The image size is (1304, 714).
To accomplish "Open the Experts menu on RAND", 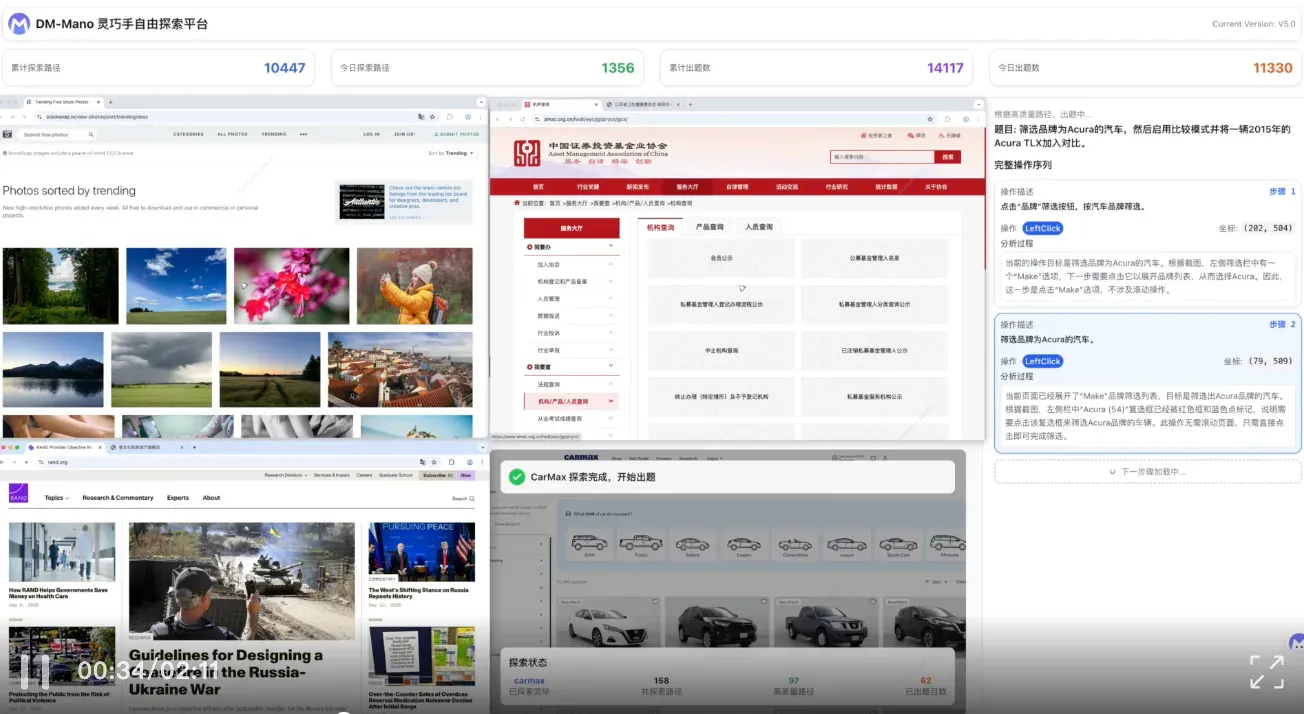I will pyautogui.click(x=178, y=498).
